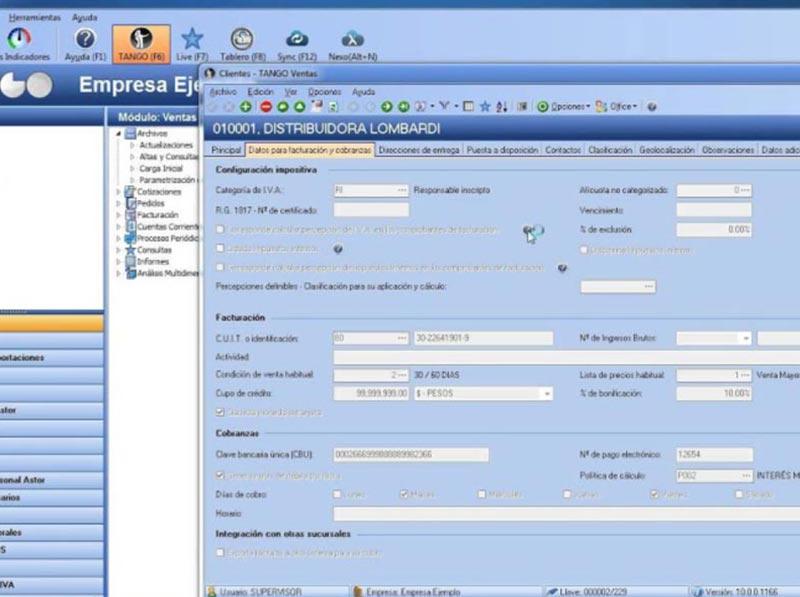Open Alícuota no categorizado lookup button
Image resolution: width=800 pixels, height=597 pixels.
point(745,190)
